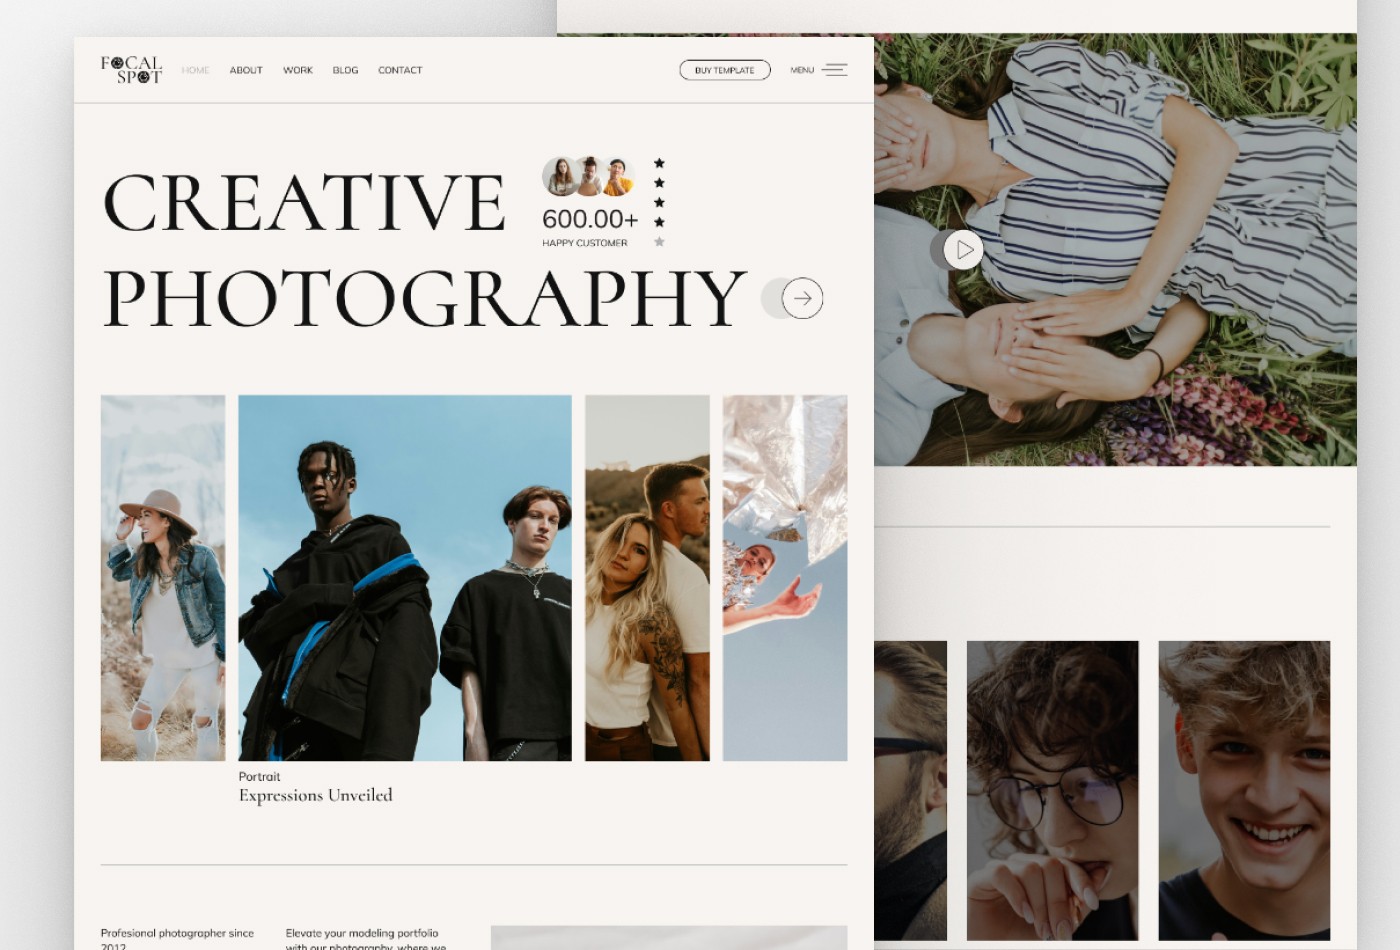Go to the BLOG page

pos(345,70)
